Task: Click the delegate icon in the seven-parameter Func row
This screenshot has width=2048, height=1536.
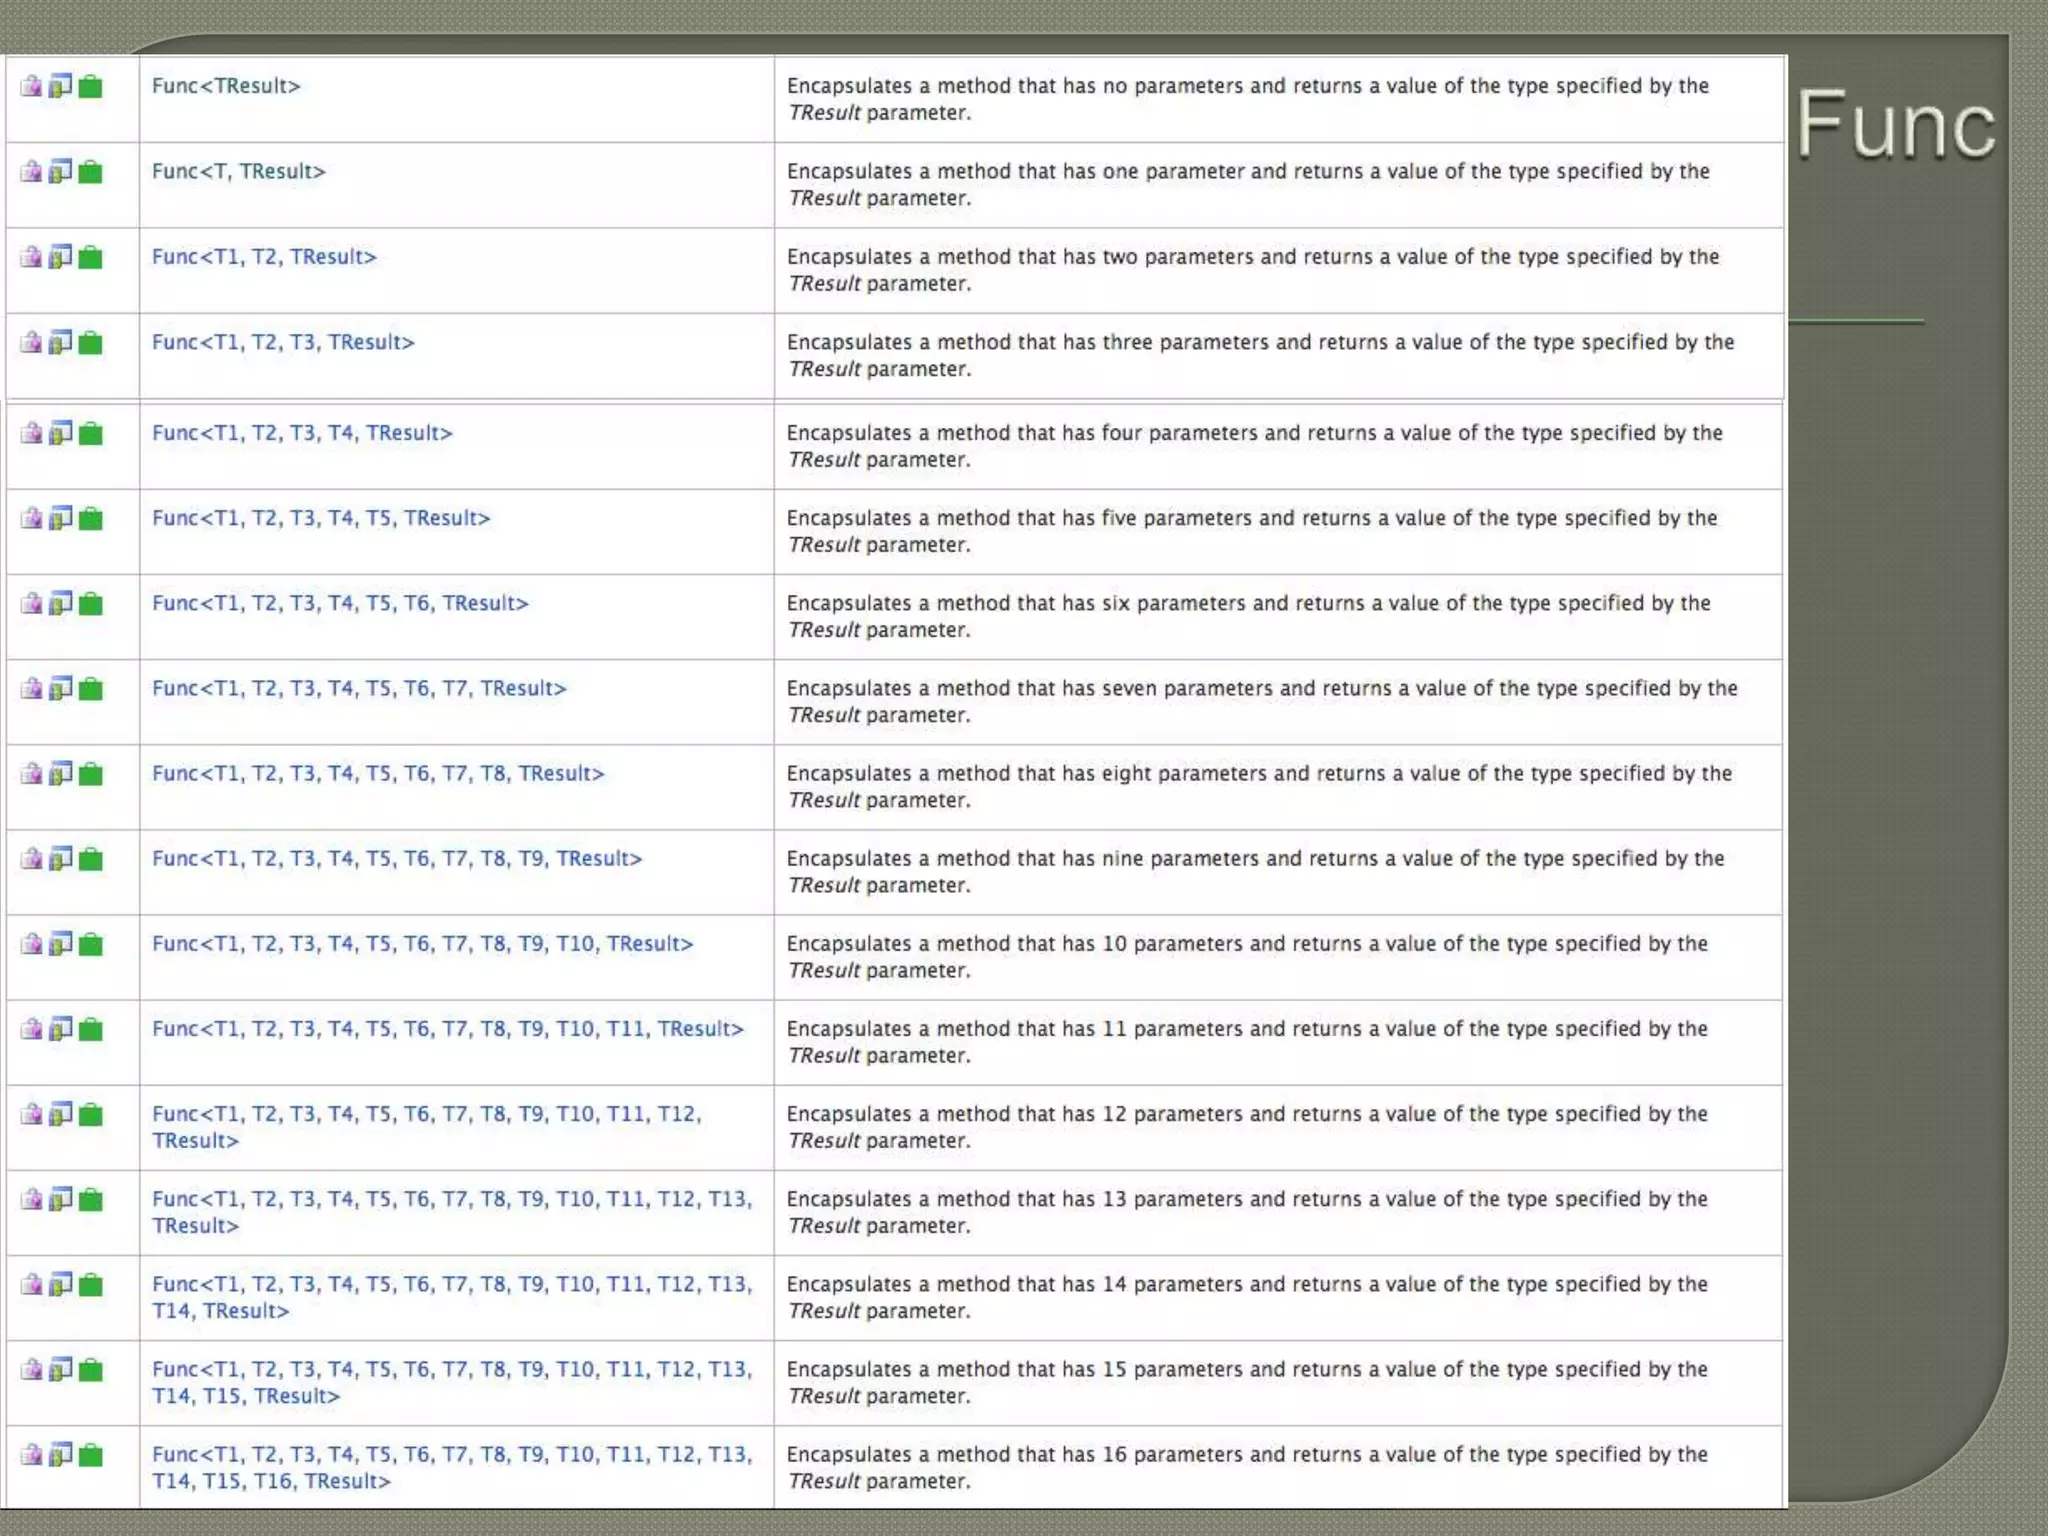Action: coord(31,688)
